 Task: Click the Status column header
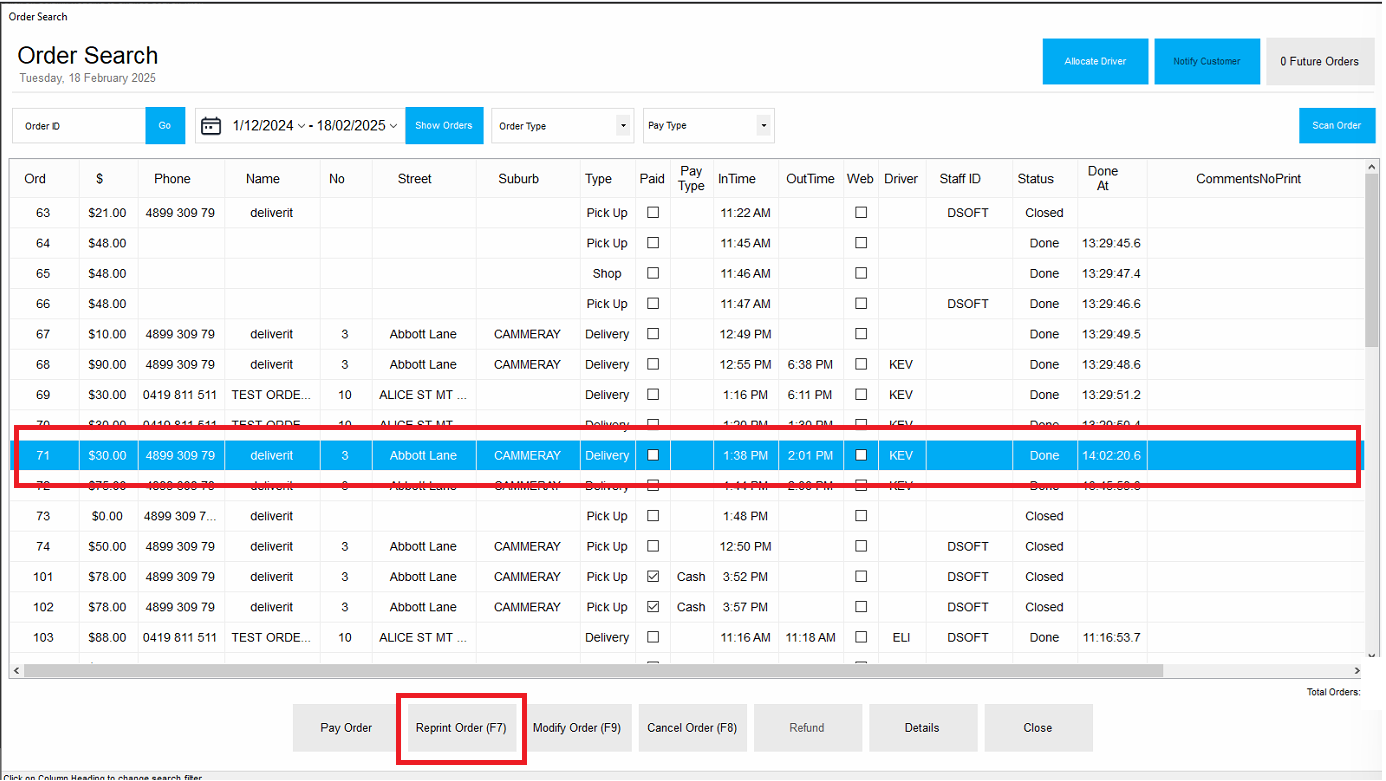(1036, 179)
